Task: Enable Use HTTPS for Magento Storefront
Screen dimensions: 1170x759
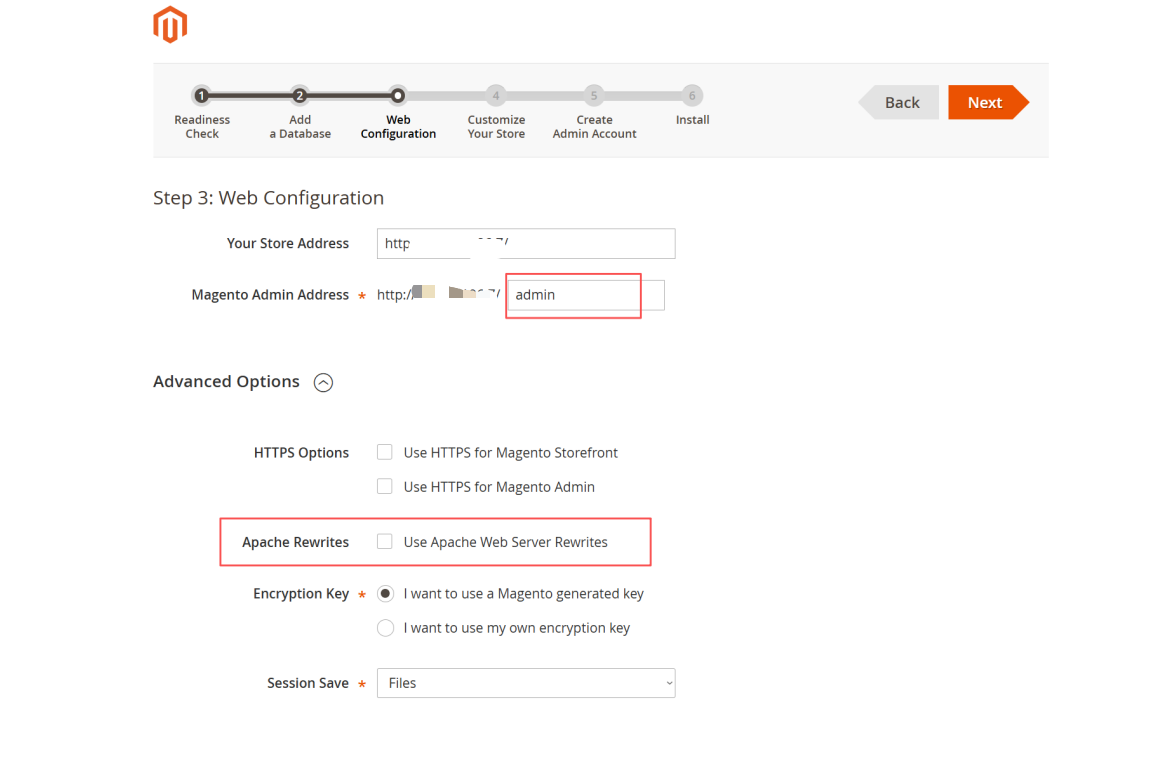Action: (384, 452)
